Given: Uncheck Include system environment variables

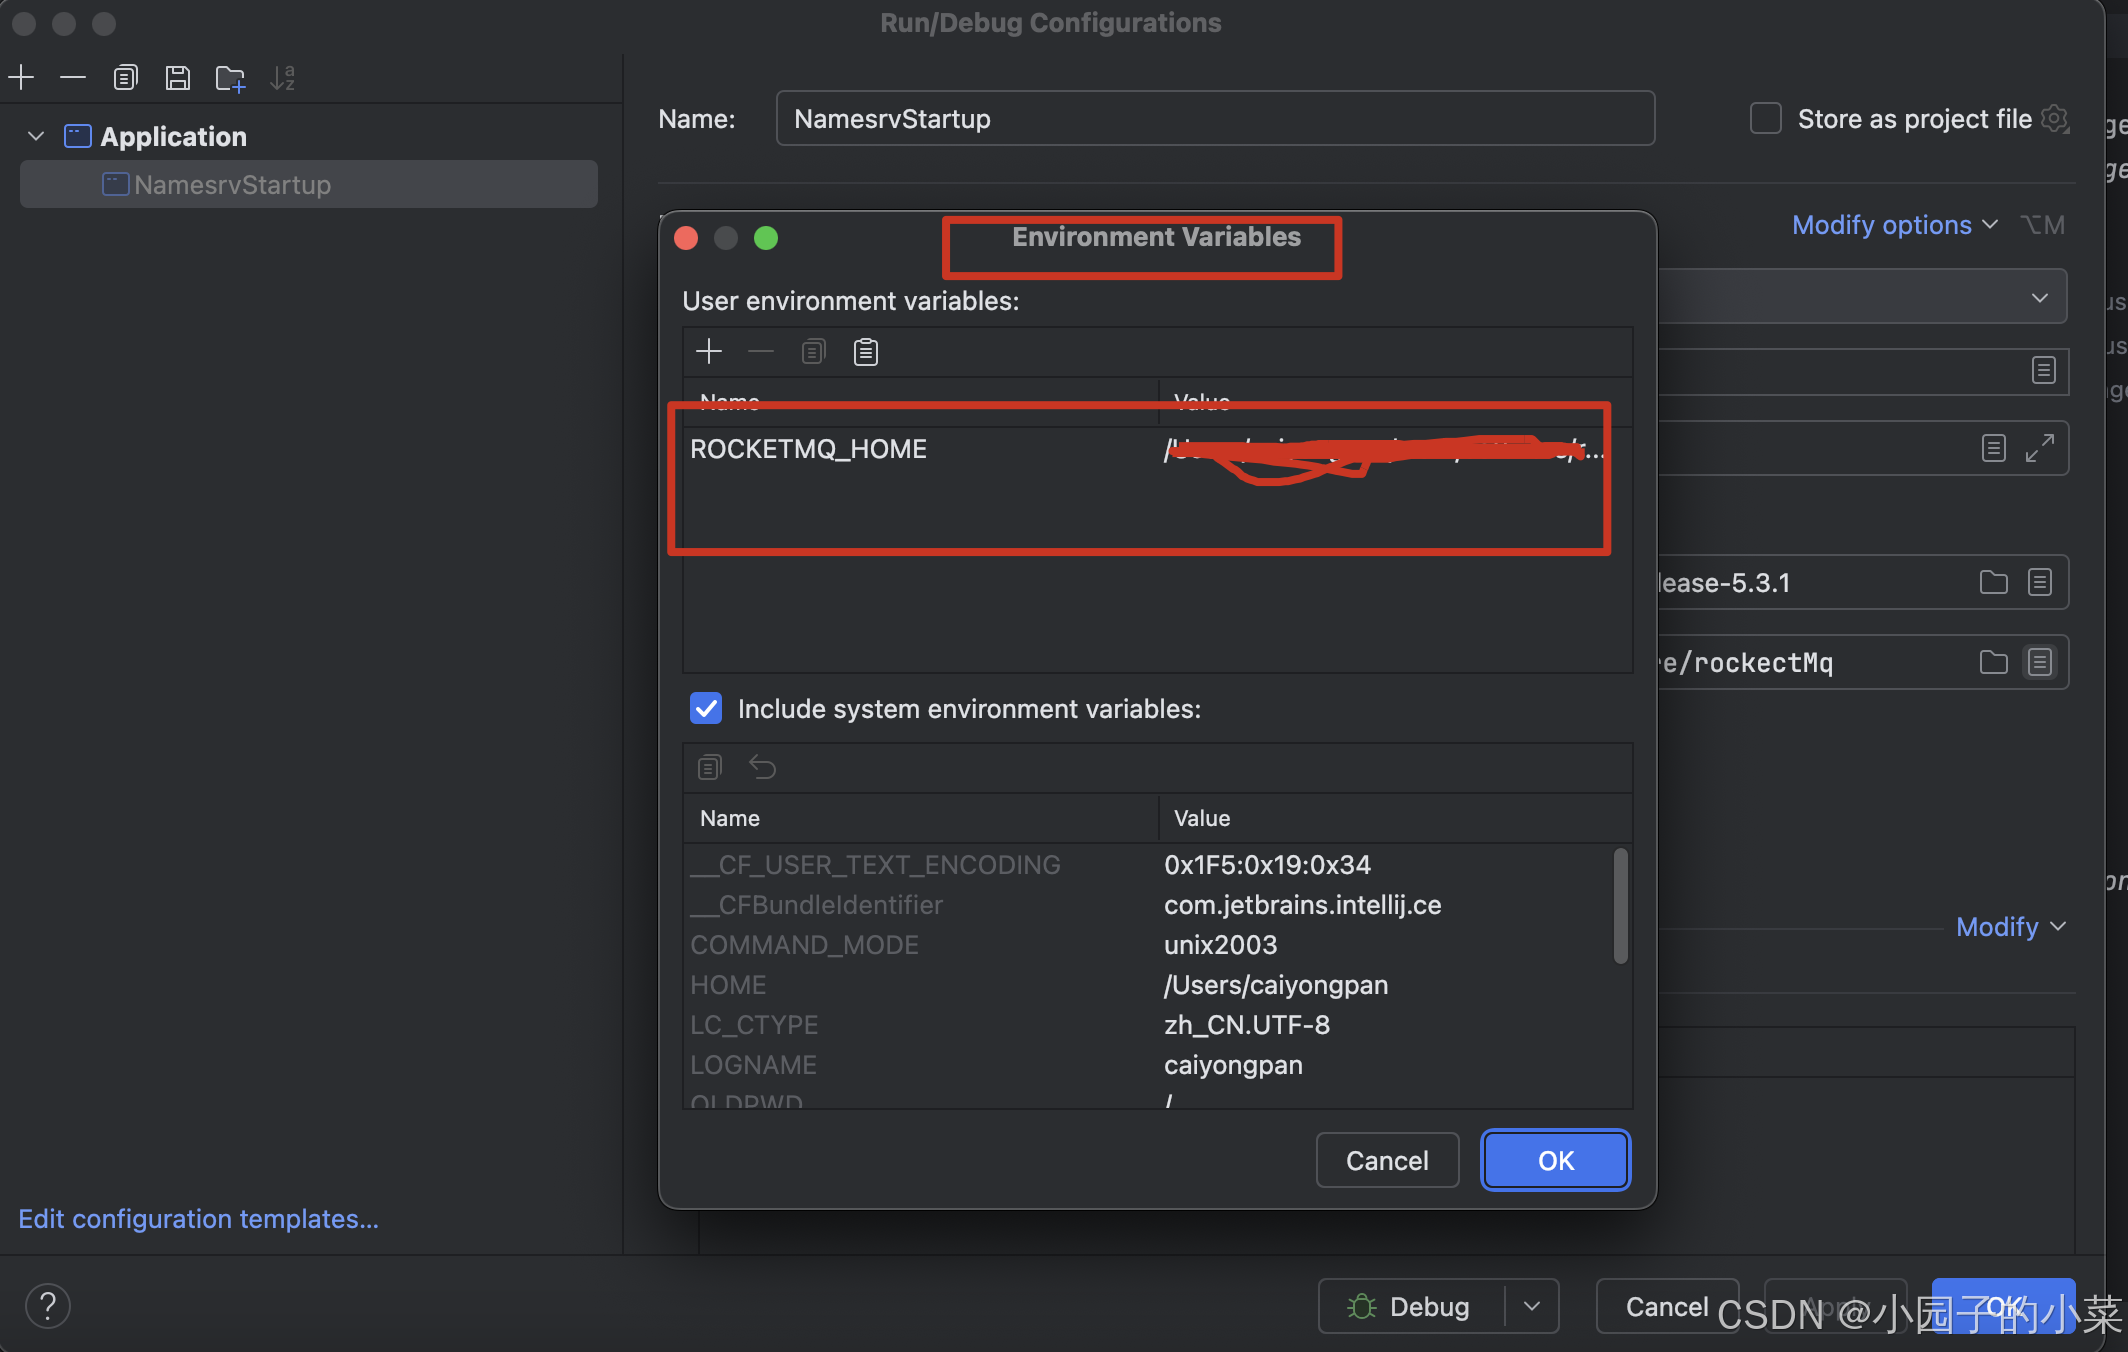Looking at the screenshot, I should [x=706, y=708].
